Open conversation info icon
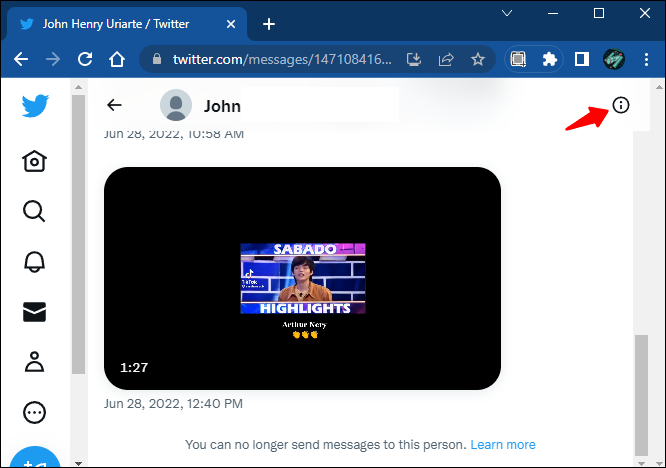Viewport: 666px width, 468px height. click(621, 105)
